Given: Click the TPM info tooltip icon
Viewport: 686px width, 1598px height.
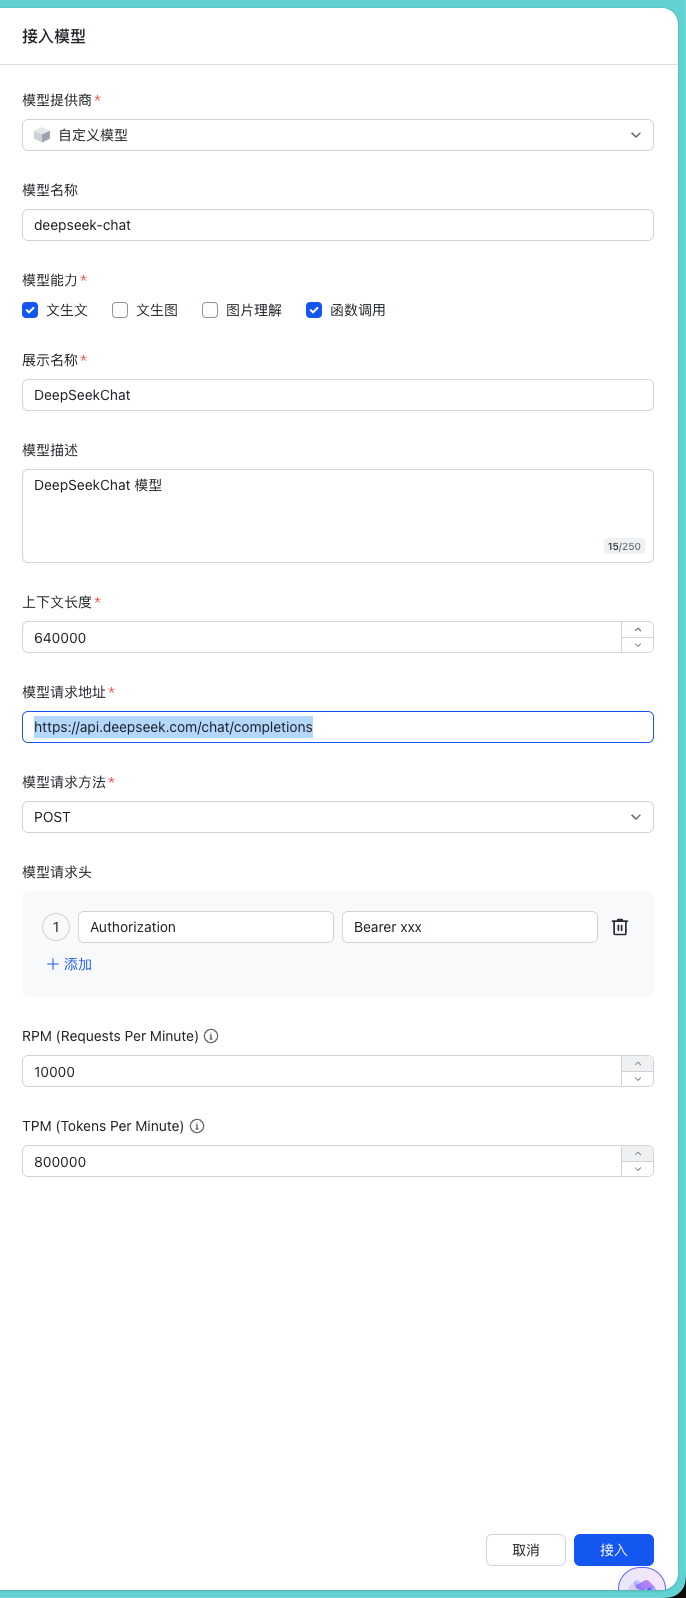Looking at the screenshot, I should [197, 1126].
